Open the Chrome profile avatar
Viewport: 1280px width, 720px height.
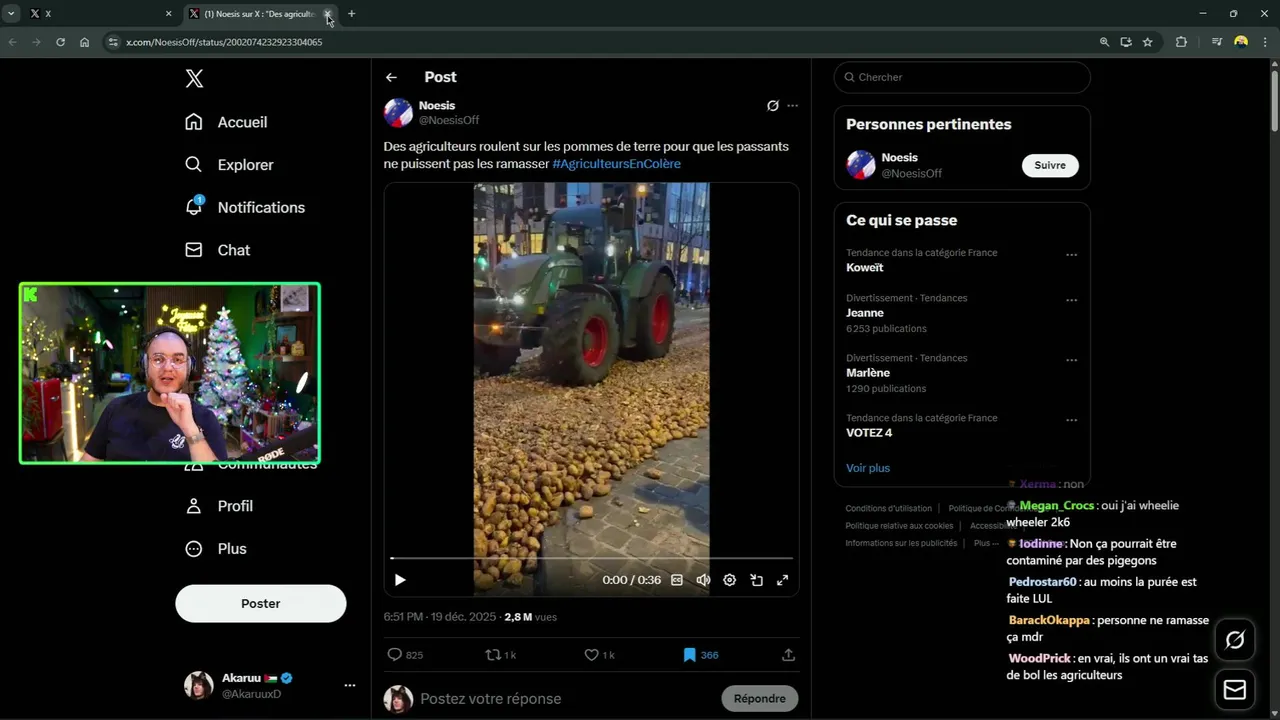tap(1241, 42)
